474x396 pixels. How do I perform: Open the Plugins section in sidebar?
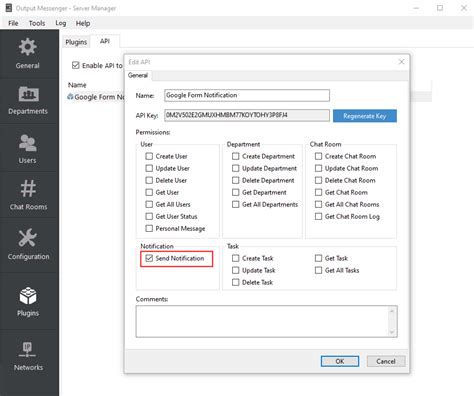click(x=28, y=302)
